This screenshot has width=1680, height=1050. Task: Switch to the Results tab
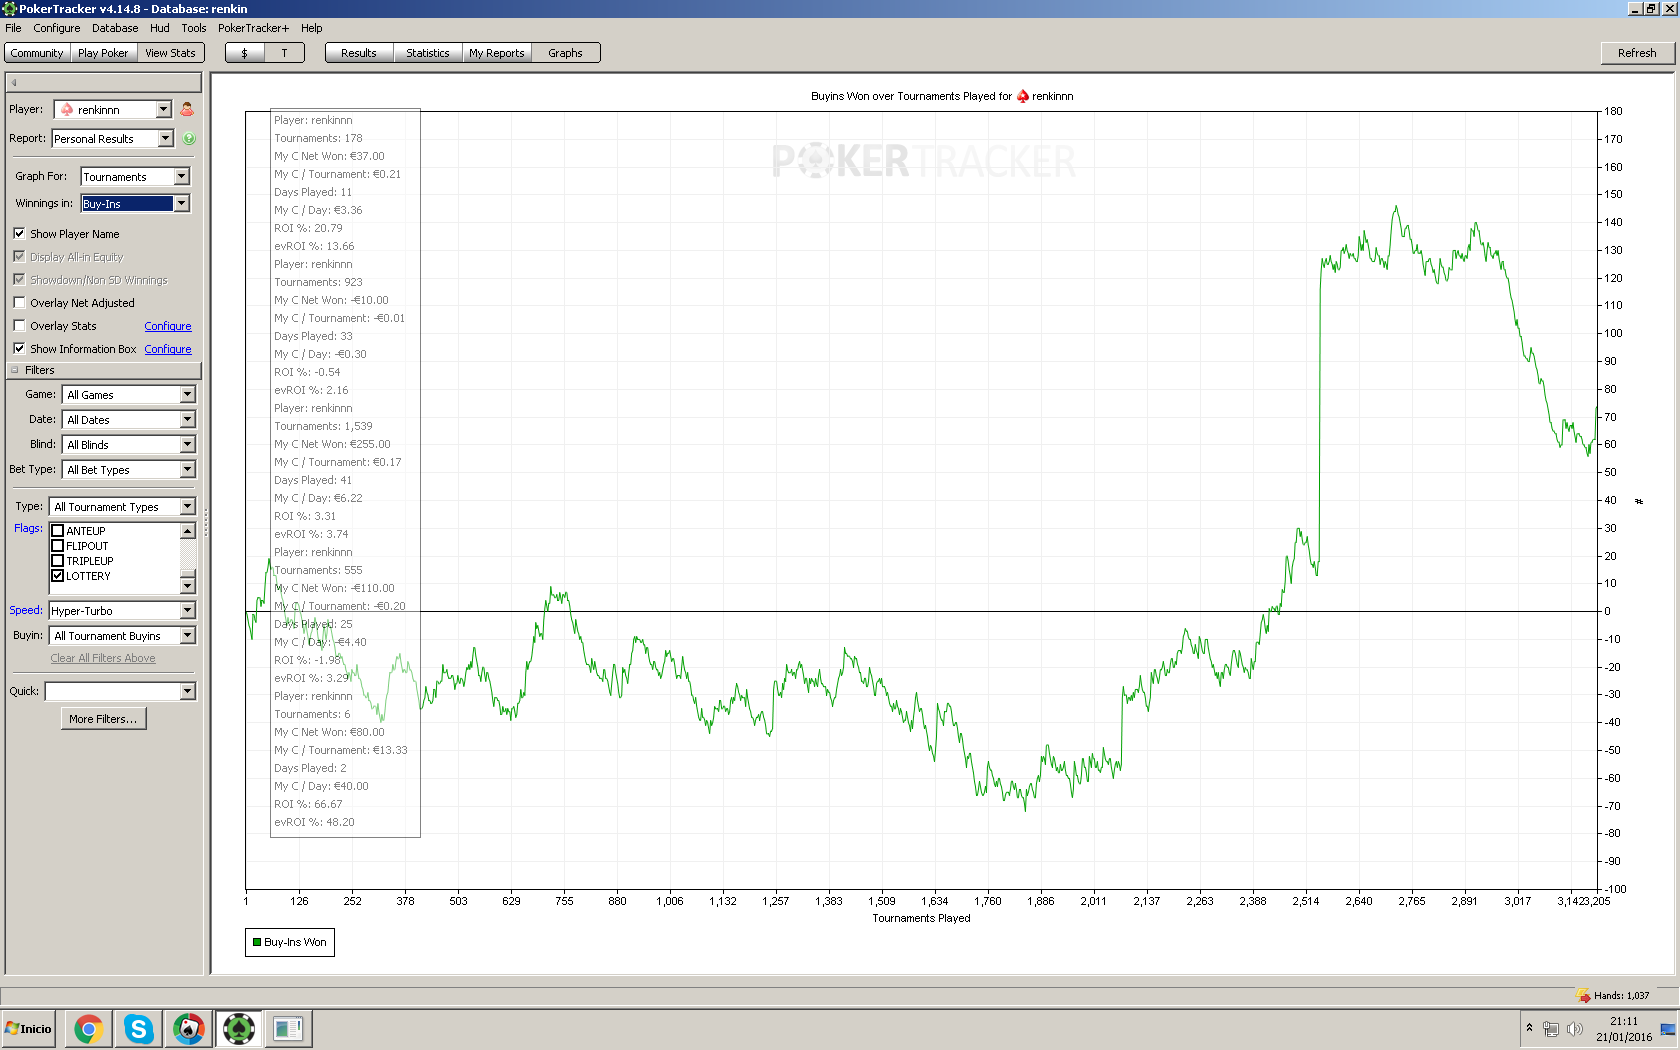[359, 53]
